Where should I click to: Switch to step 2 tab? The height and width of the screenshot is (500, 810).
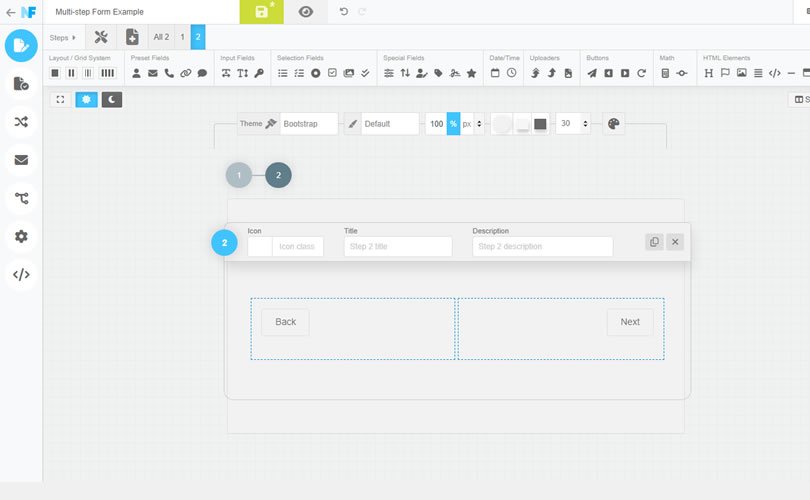click(x=198, y=37)
